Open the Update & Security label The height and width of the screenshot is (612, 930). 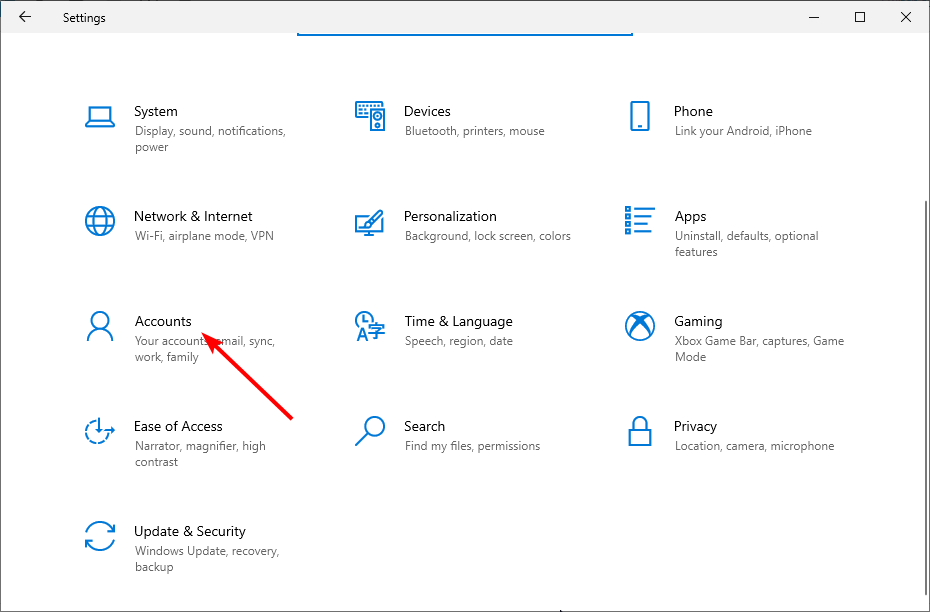pyautogui.click(x=189, y=531)
